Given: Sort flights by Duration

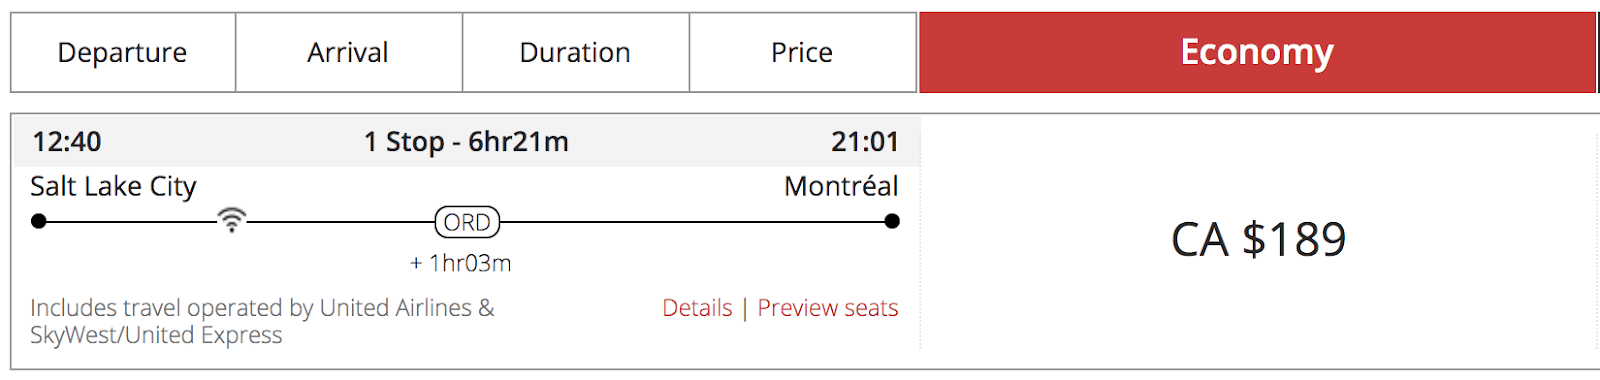Looking at the screenshot, I should (x=576, y=52).
